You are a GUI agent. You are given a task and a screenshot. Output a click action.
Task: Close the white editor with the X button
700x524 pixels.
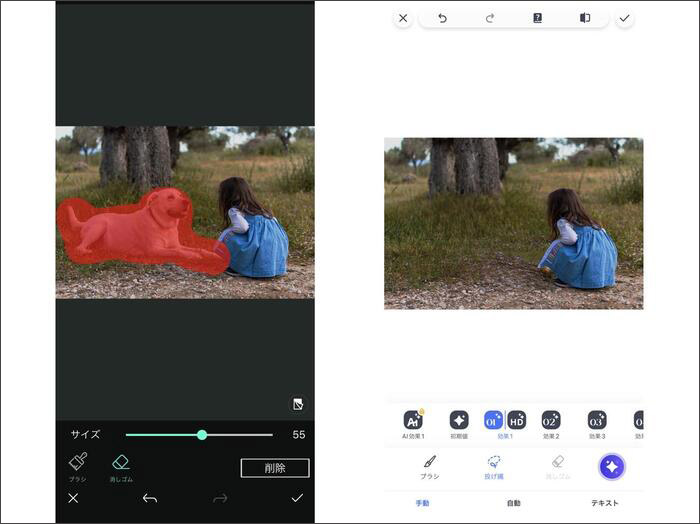tap(403, 18)
